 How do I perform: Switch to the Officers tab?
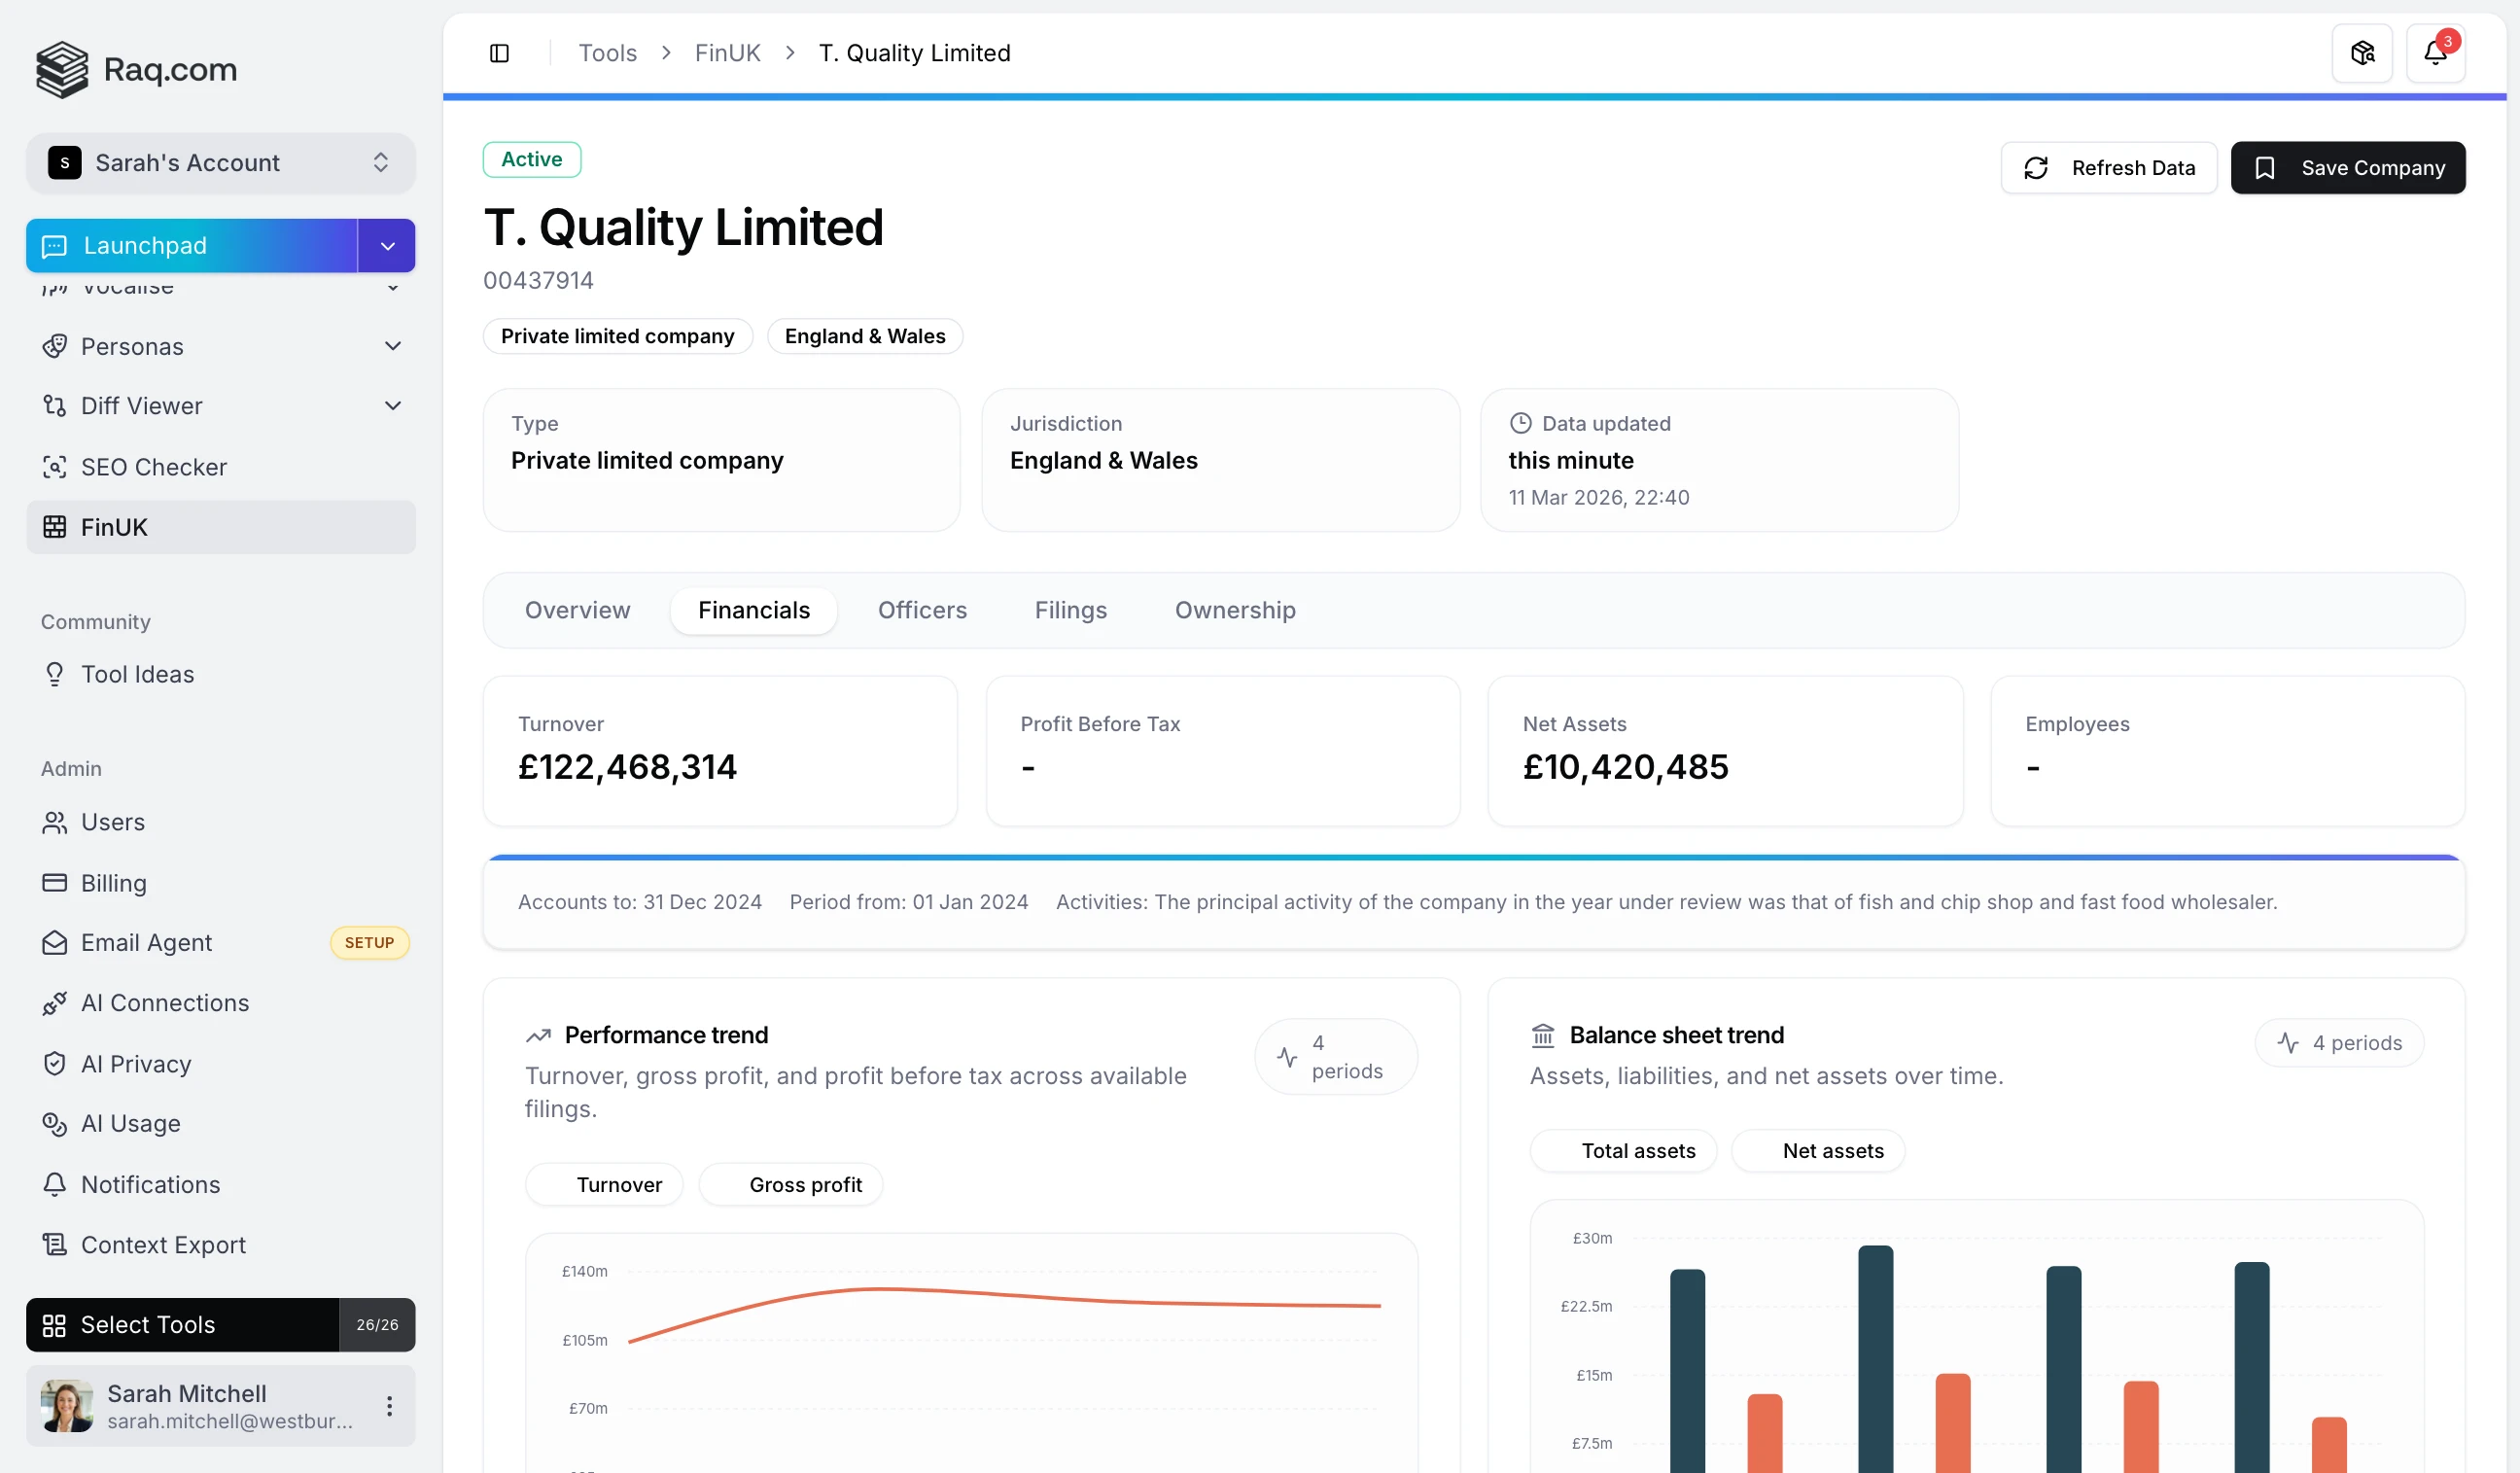(x=922, y=610)
